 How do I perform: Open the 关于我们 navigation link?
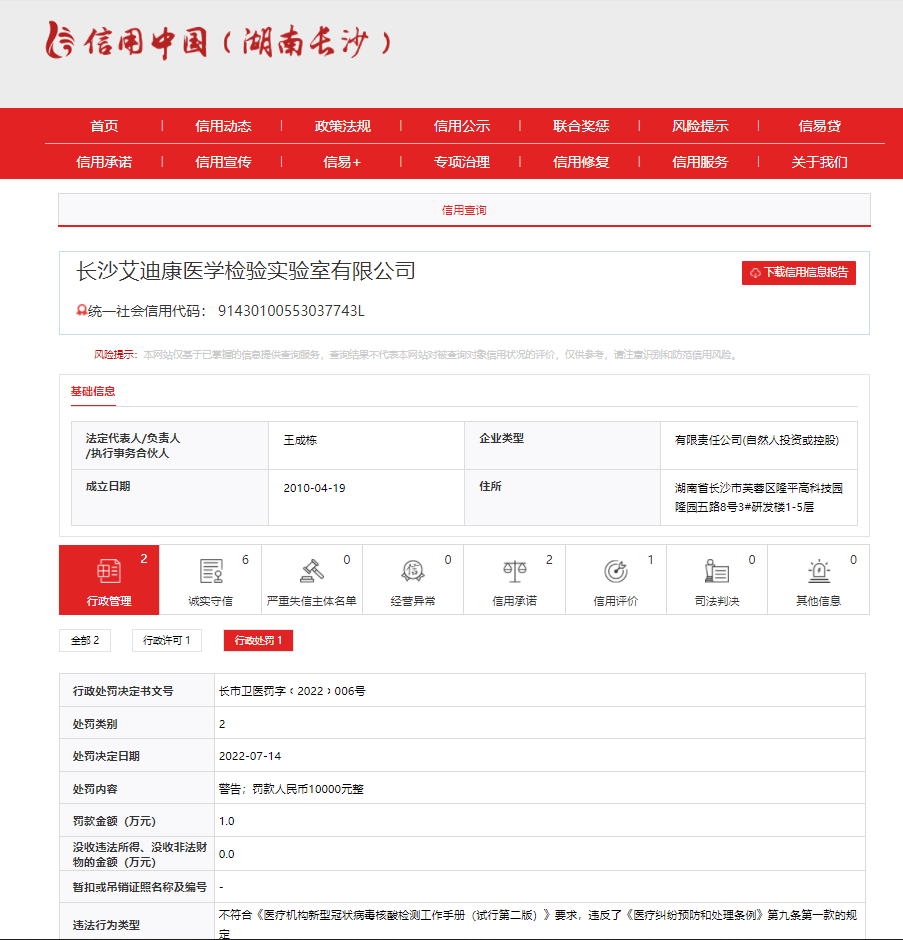click(819, 162)
